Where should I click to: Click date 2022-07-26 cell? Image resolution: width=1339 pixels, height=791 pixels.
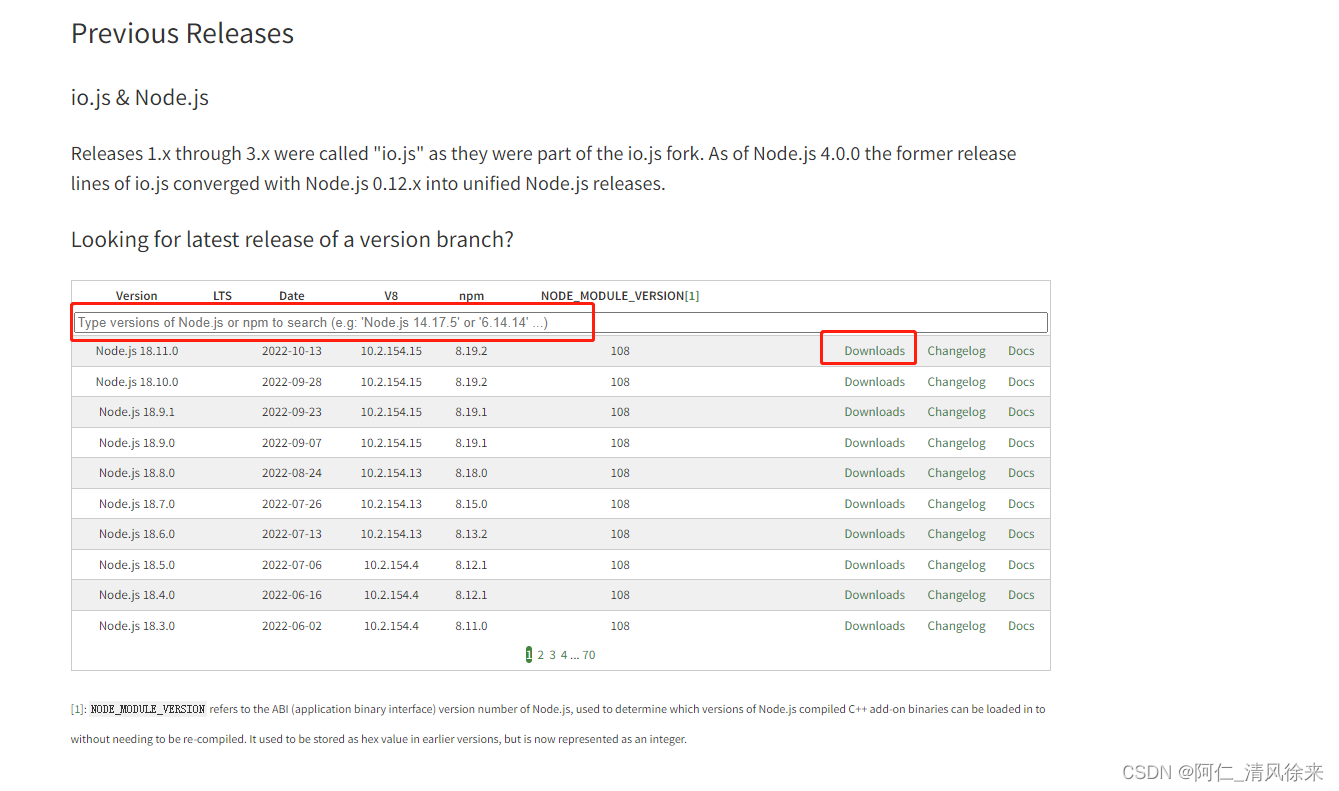(x=292, y=504)
